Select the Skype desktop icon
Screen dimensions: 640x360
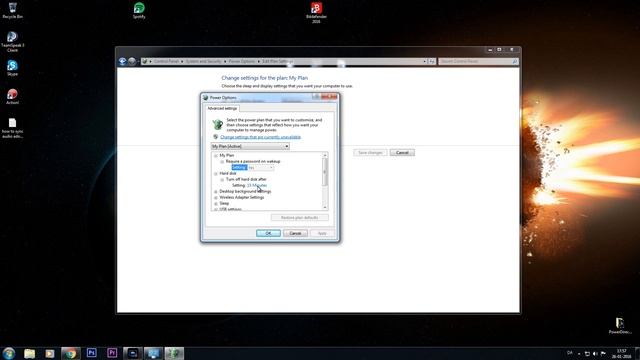[x=13, y=68]
